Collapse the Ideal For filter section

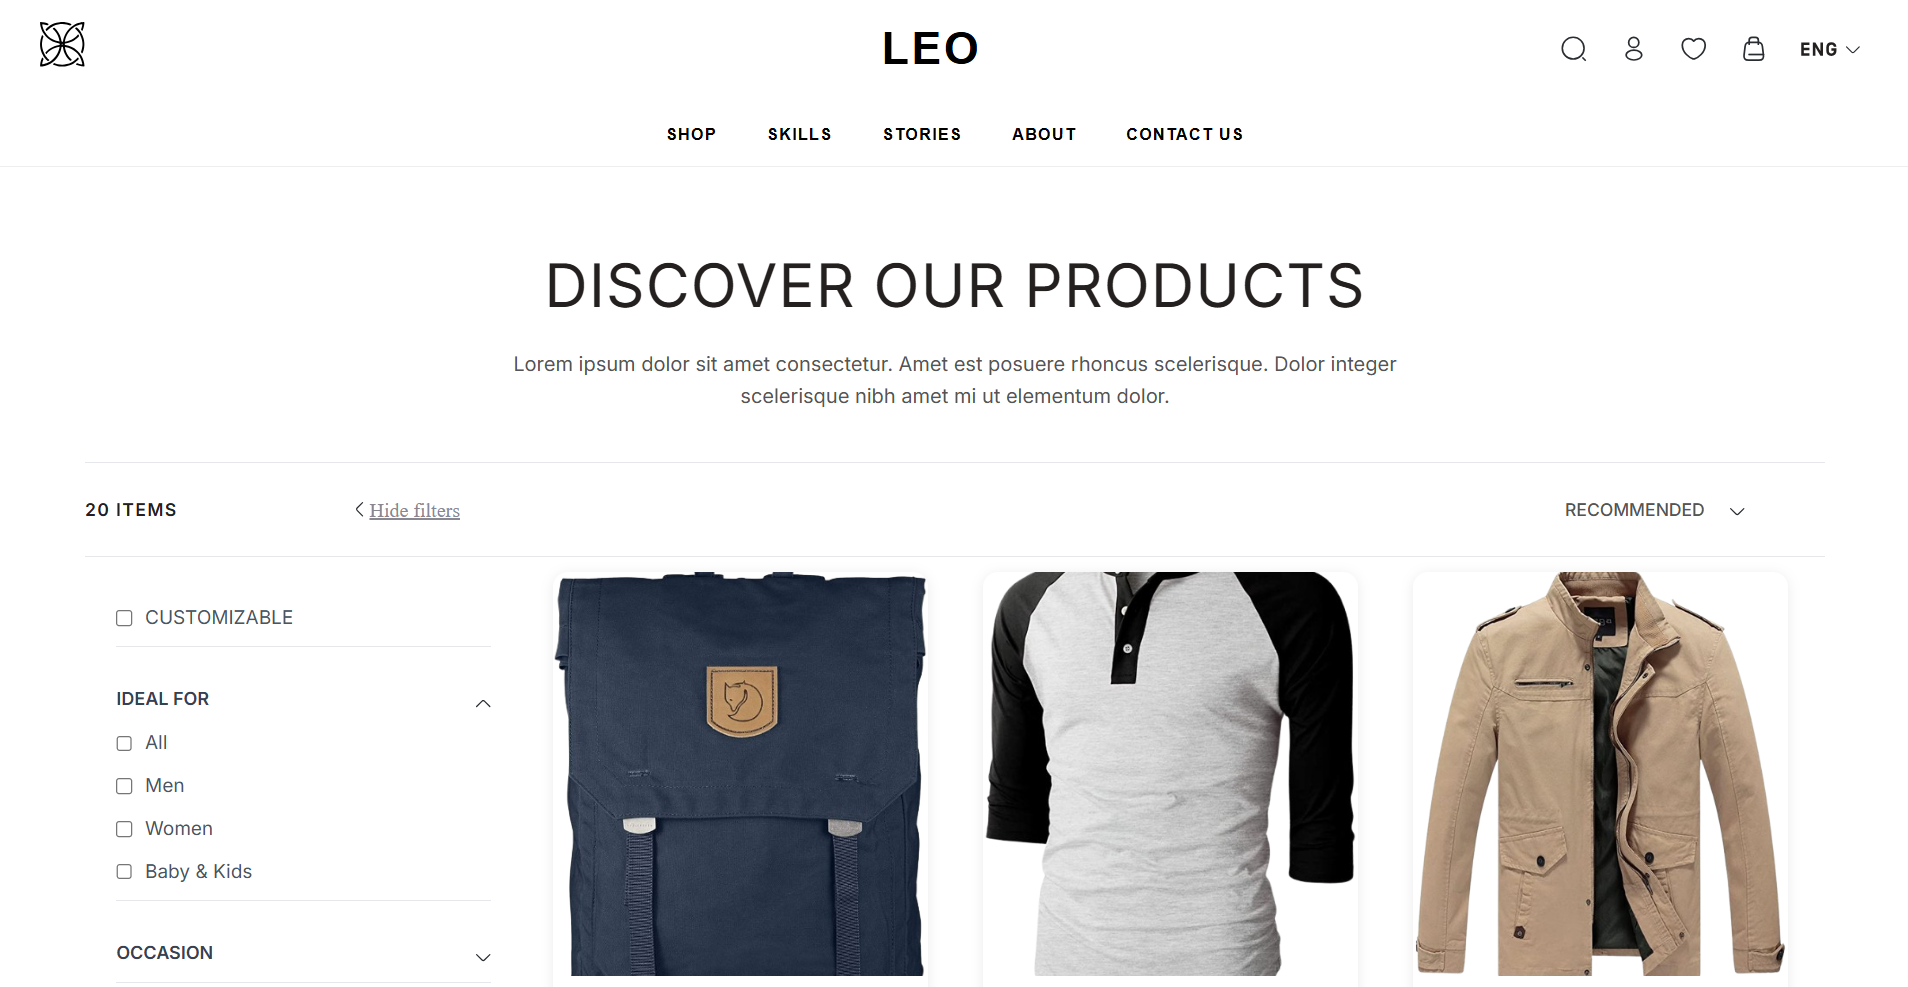coord(483,704)
